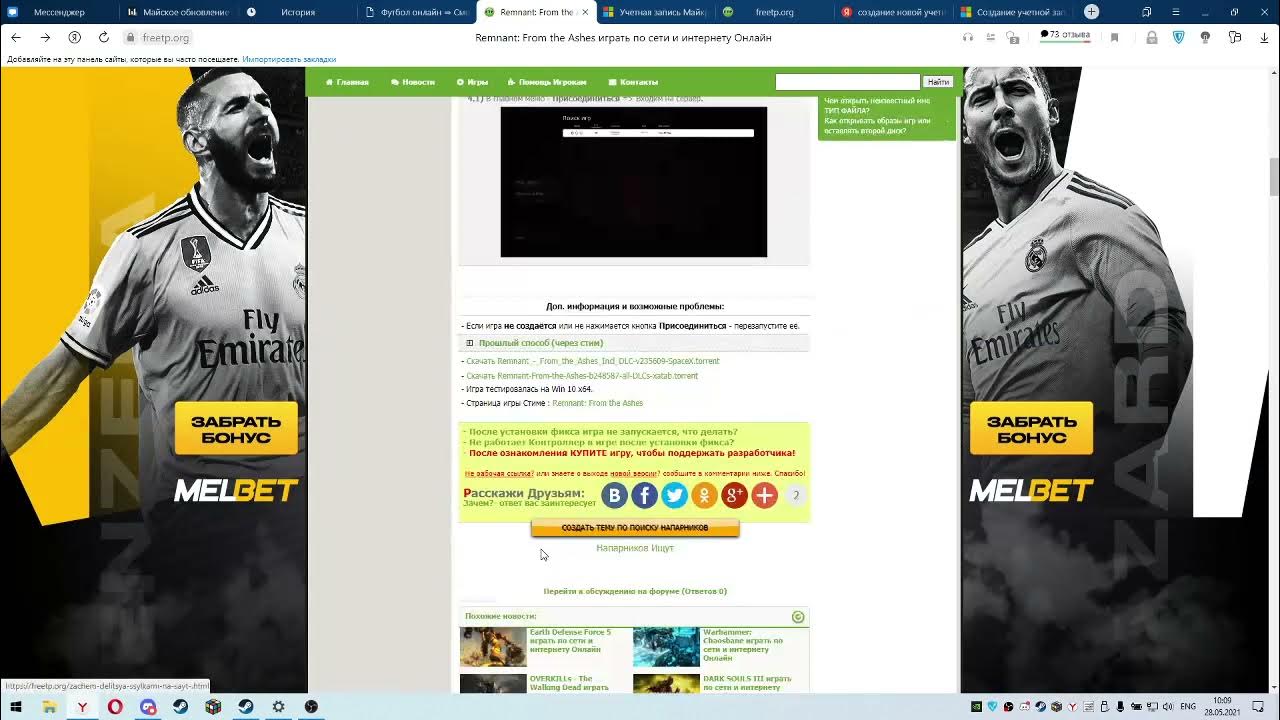
Task: Click the game screenshot thumbnail image
Action: click(634, 182)
